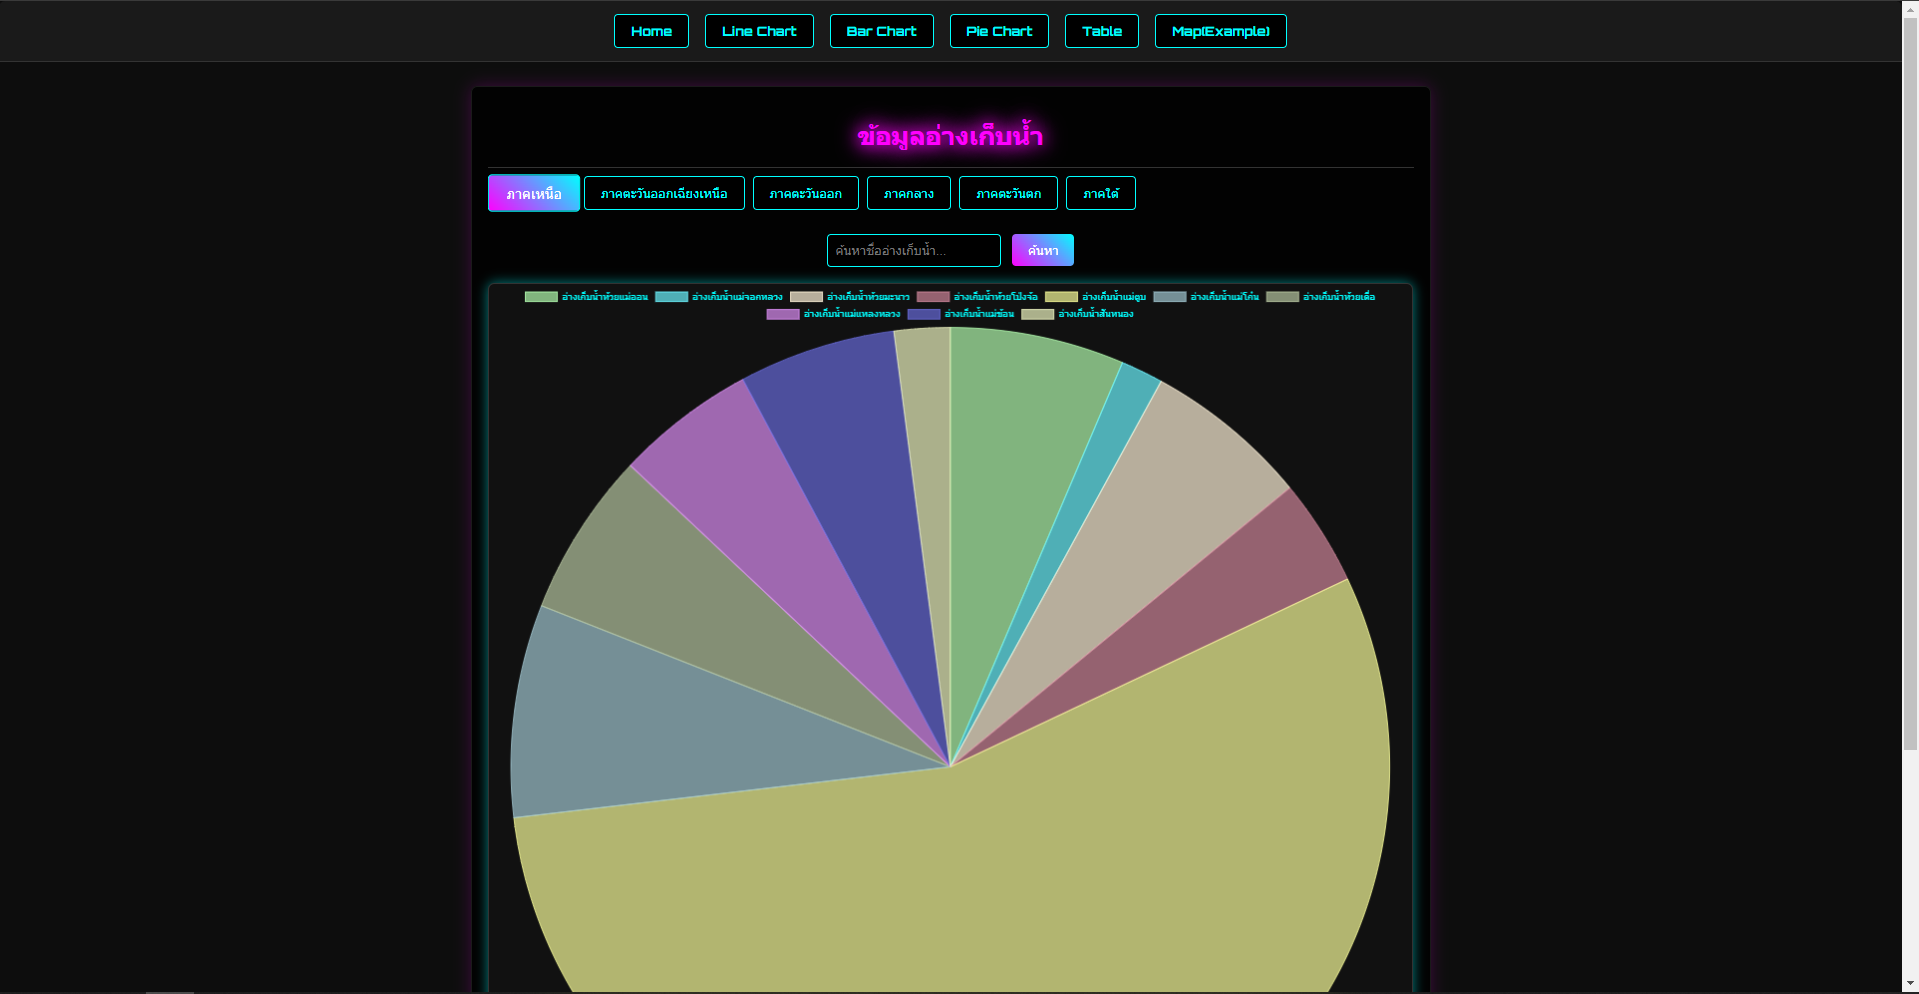Open the ภาคใต้ region tab
This screenshot has width=1919, height=994.
1100,193
